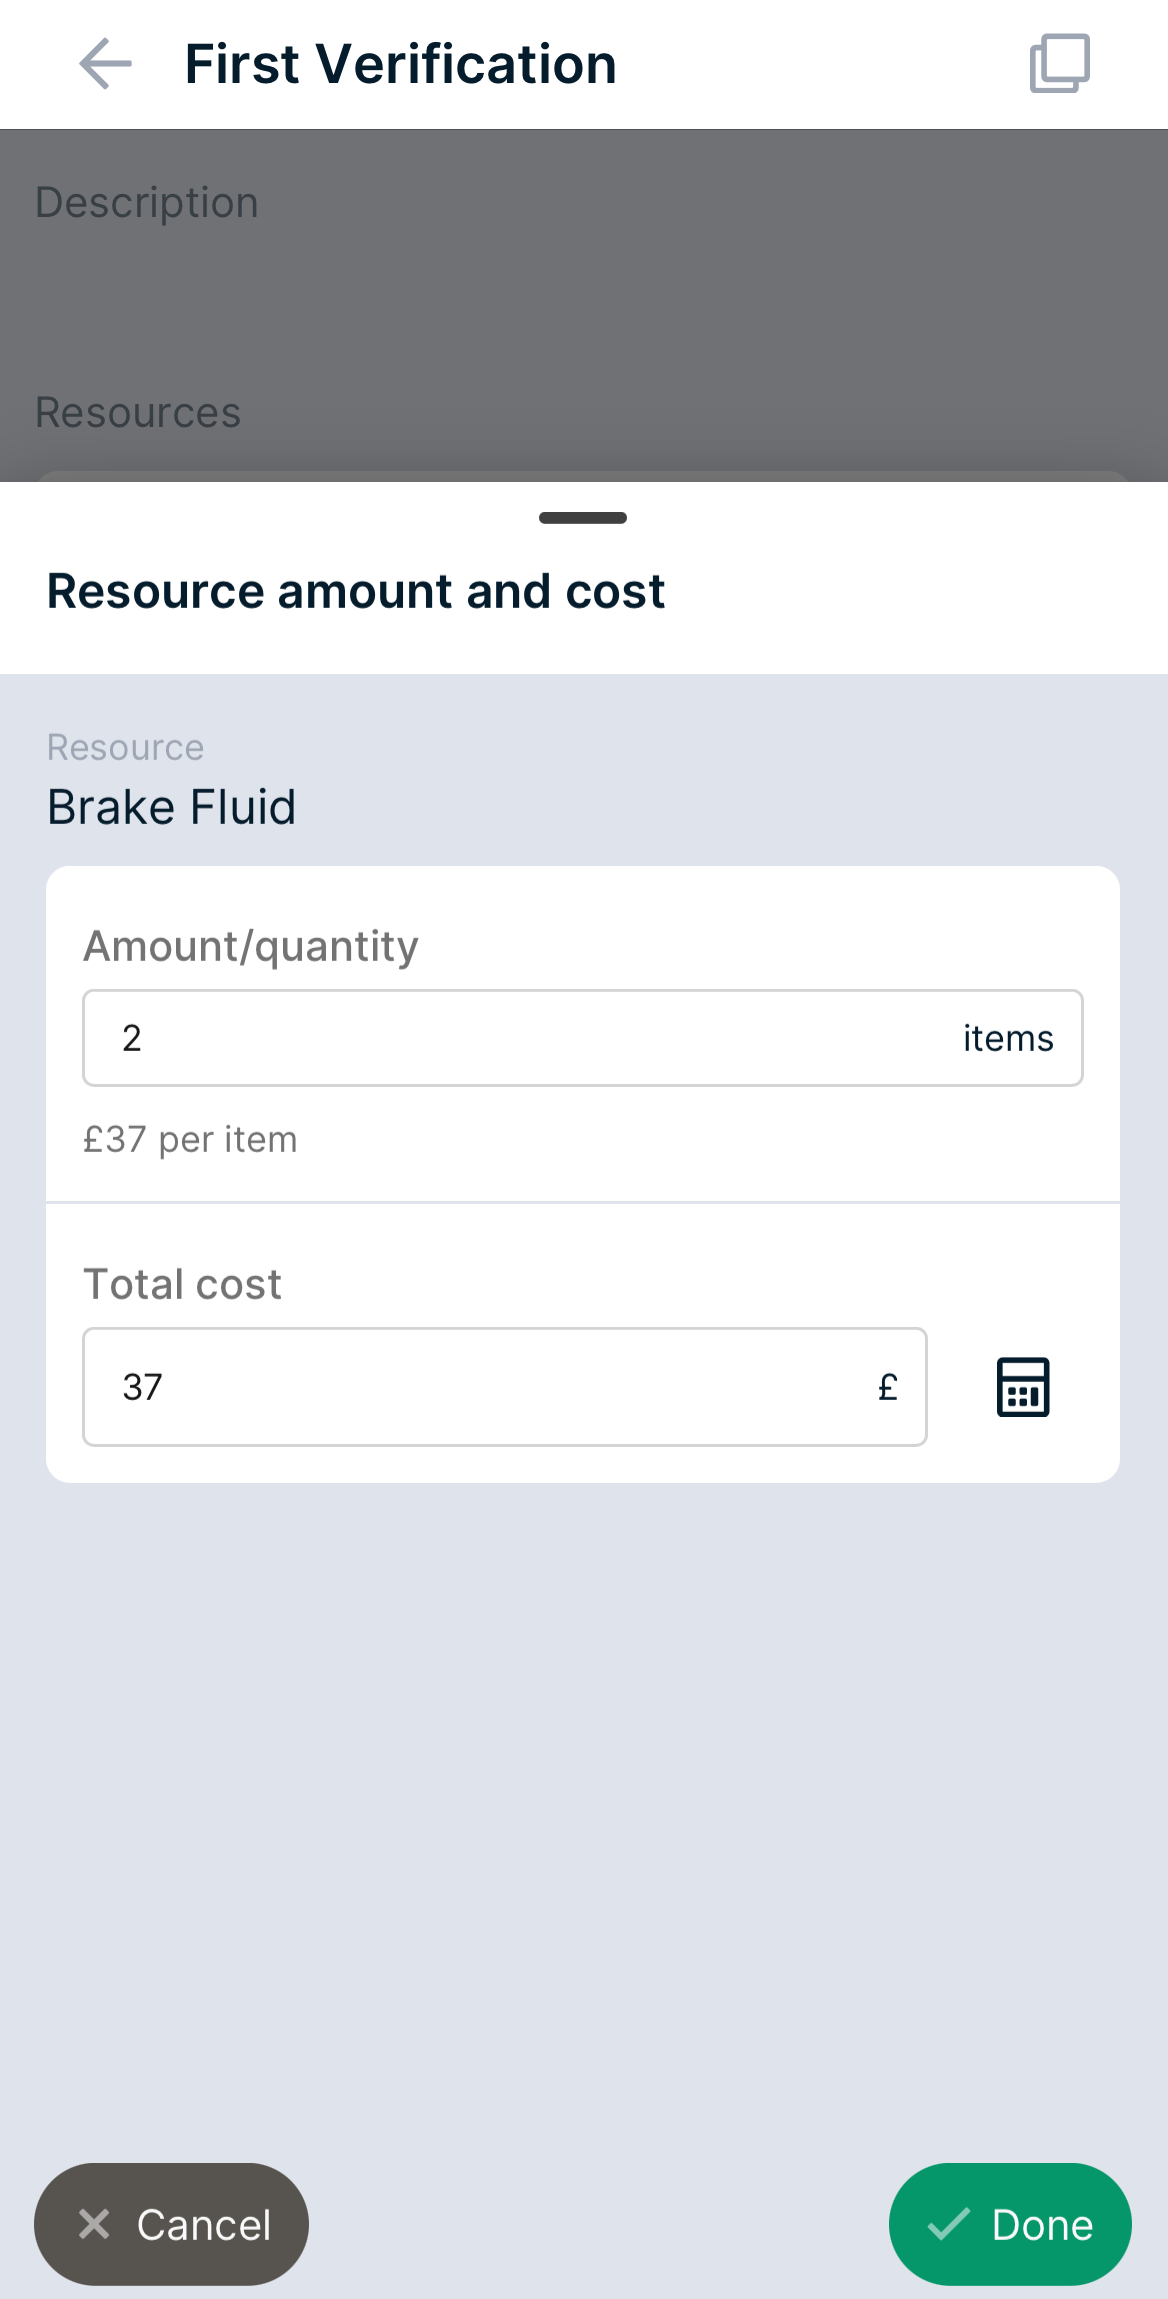Image resolution: width=1168 pixels, height=2299 pixels.
Task: Tap the pound sterling symbol in cost field
Action: (x=886, y=1387)
